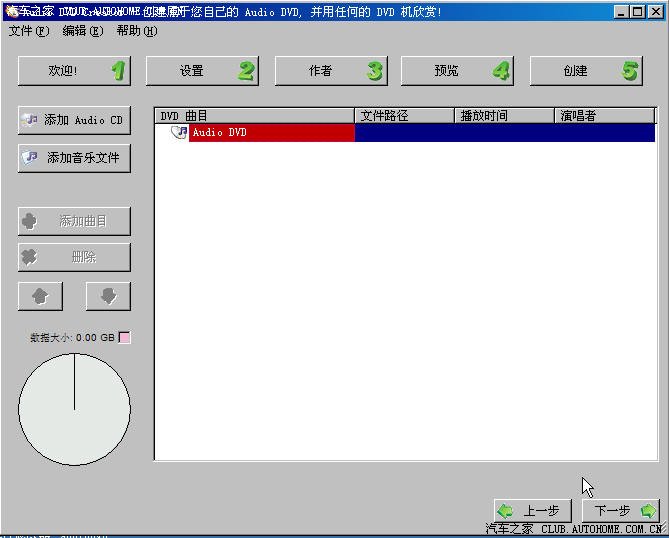Click the move track up arrow icon
The image size is (669, 538).
tap(41, 296)
